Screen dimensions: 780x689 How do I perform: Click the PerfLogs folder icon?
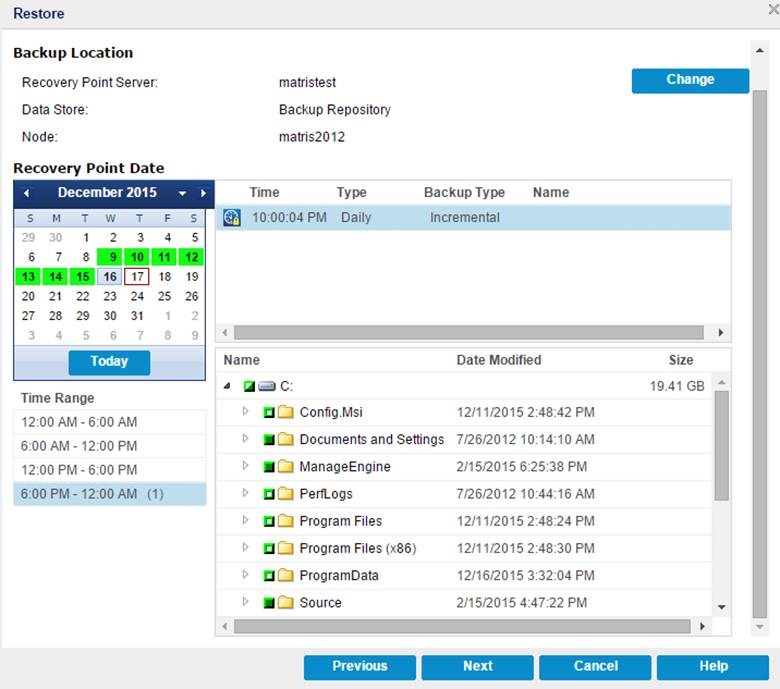pyautogui.click(x=286, y=493)
